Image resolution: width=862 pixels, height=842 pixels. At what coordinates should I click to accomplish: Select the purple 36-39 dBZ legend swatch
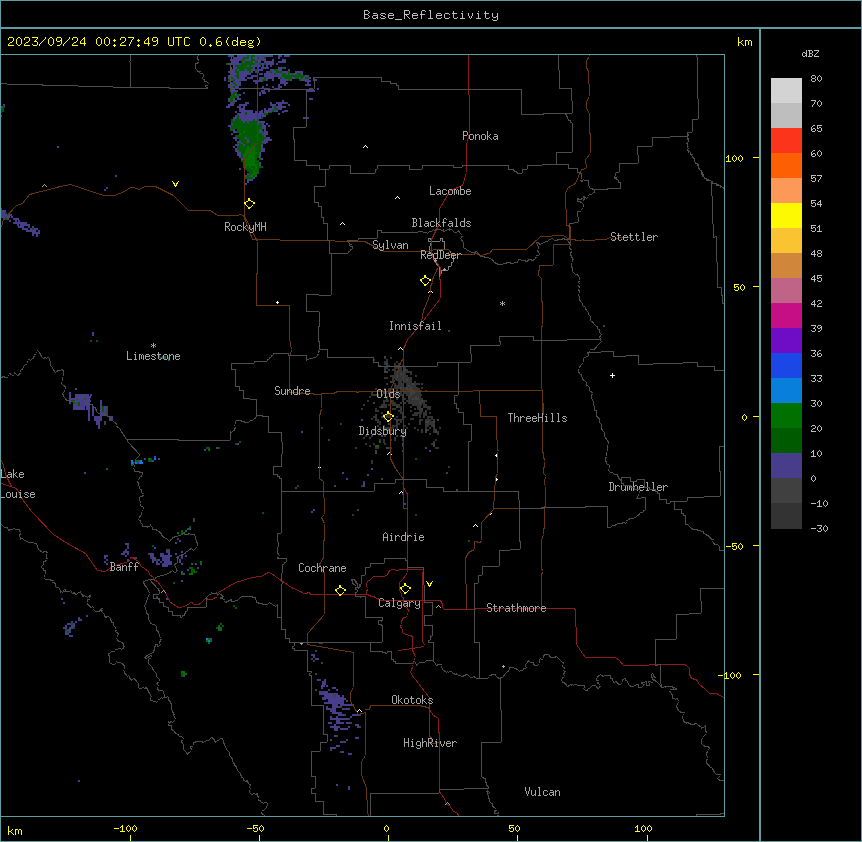786,341
